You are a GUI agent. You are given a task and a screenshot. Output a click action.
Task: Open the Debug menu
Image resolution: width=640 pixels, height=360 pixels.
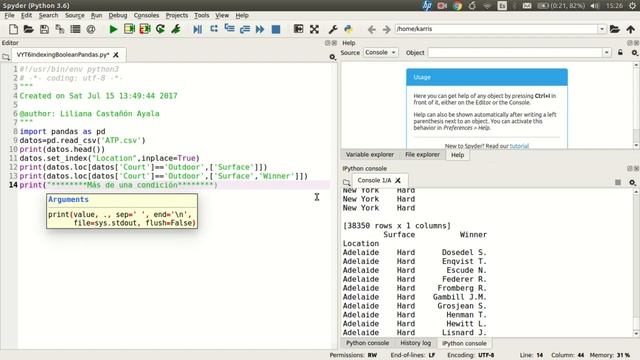[118, 16]
